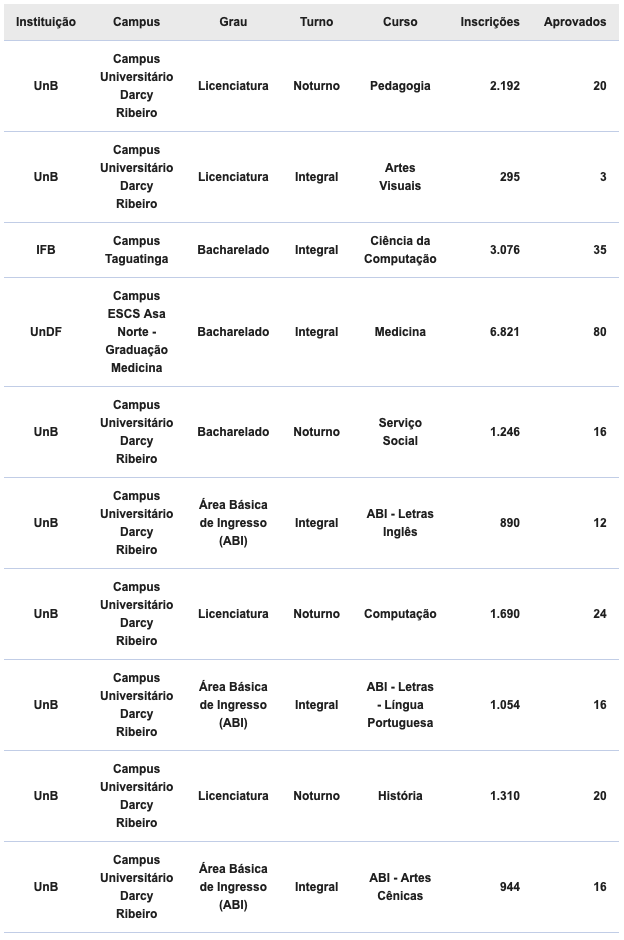This screenshot has width=624, height=940.
Task: Select the Medicina course cell
Action: click(x=400, y=332)
